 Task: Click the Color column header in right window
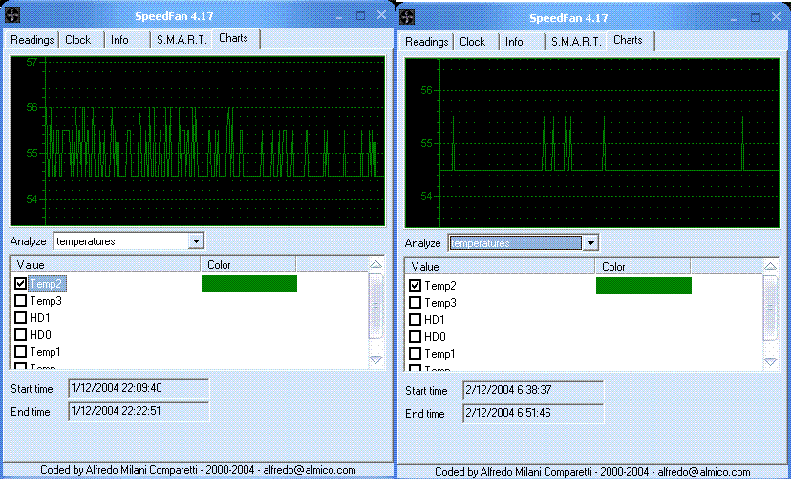coord(643,267)
